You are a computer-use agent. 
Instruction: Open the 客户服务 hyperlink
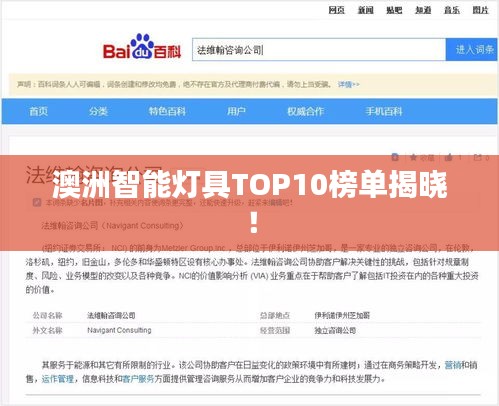click(138, 379)
